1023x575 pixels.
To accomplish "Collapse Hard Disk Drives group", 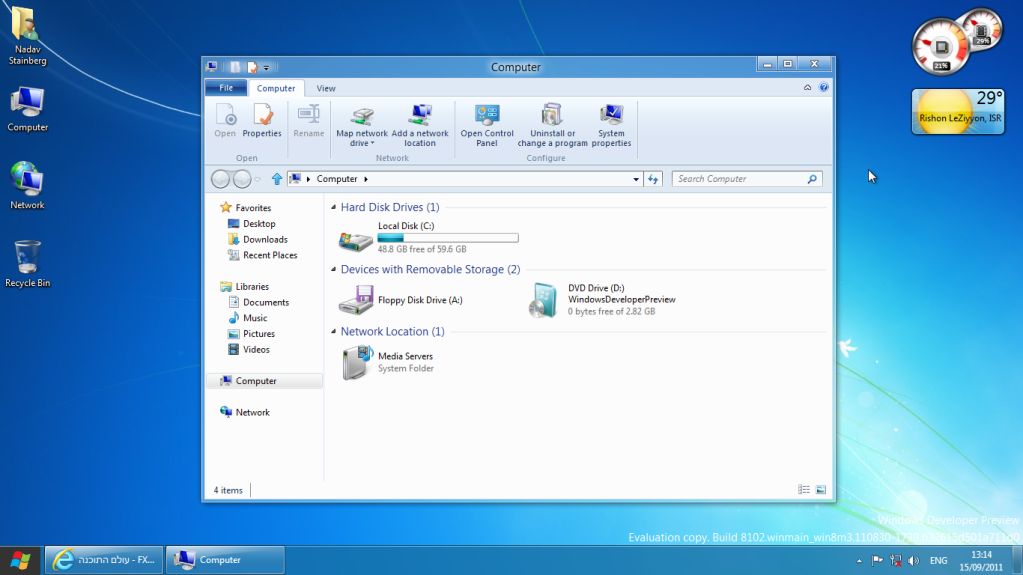I will pos(333,207).
